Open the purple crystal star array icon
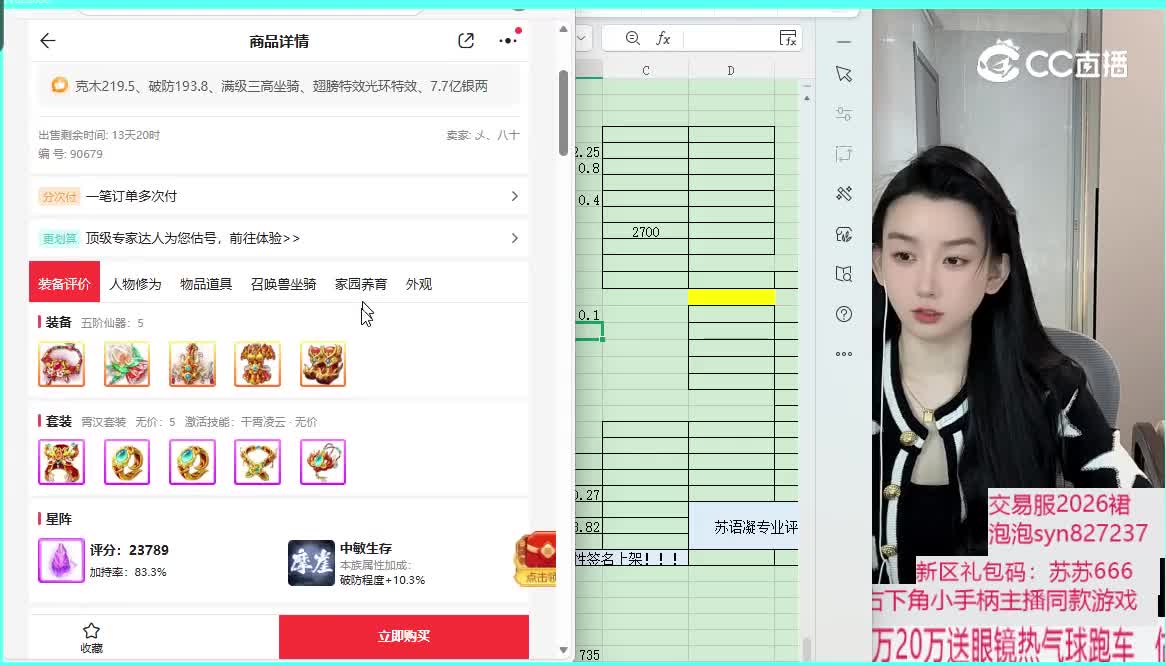This screenshot has width=1166, height=666. coord(61,560)
